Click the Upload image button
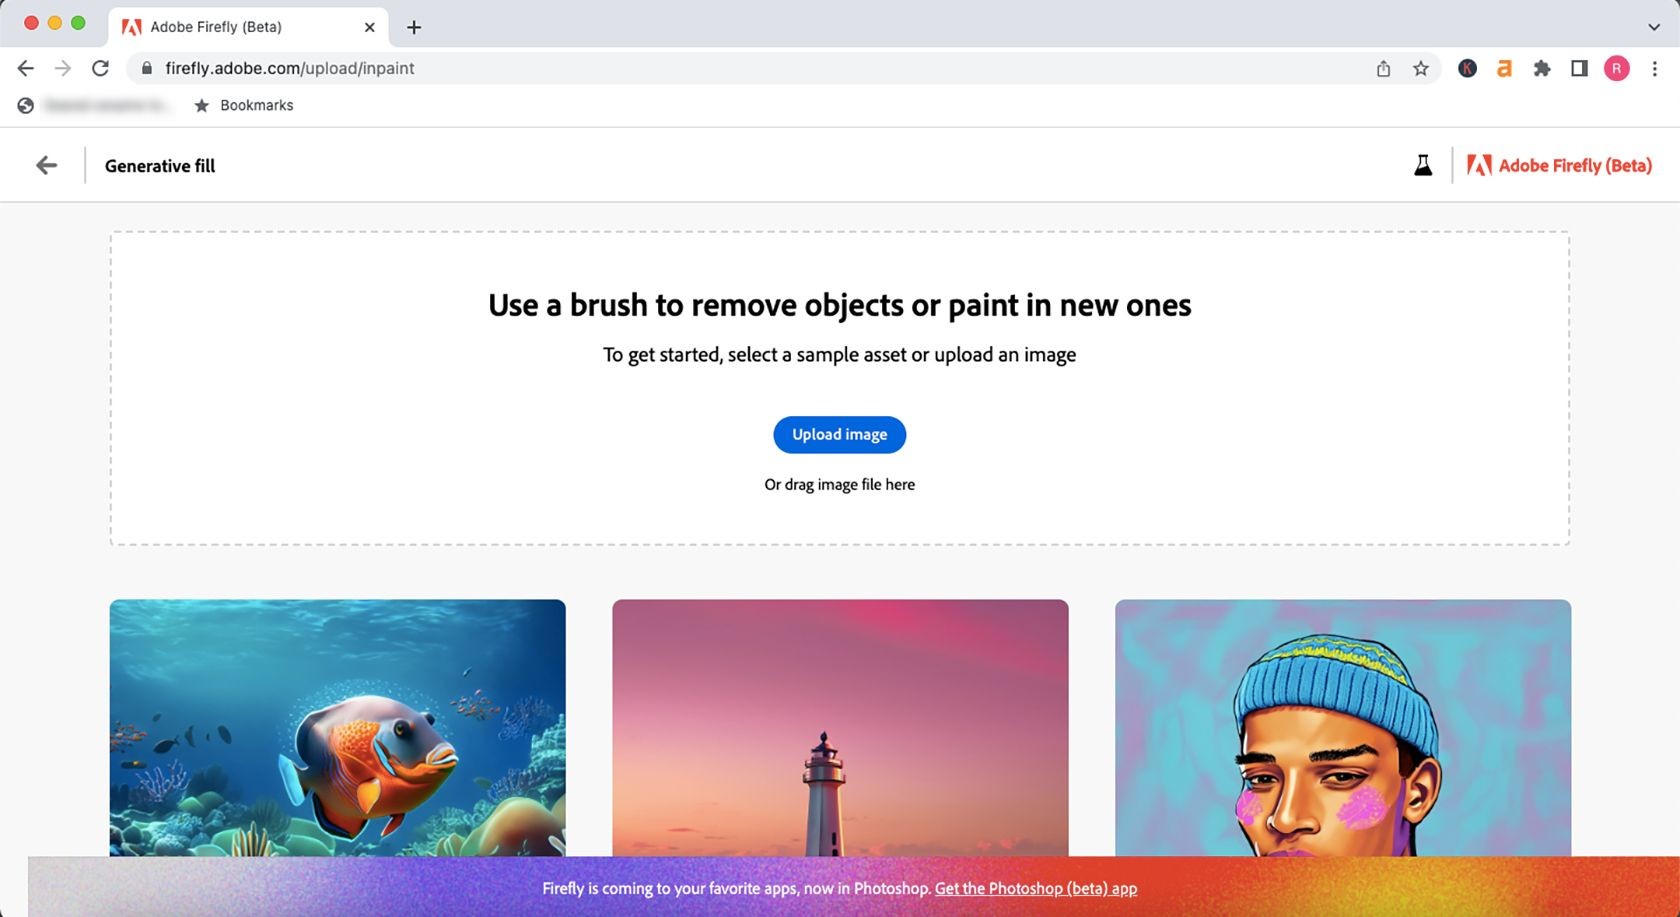Viewport: 1680px width, 917px height. [x=839, y=435]
